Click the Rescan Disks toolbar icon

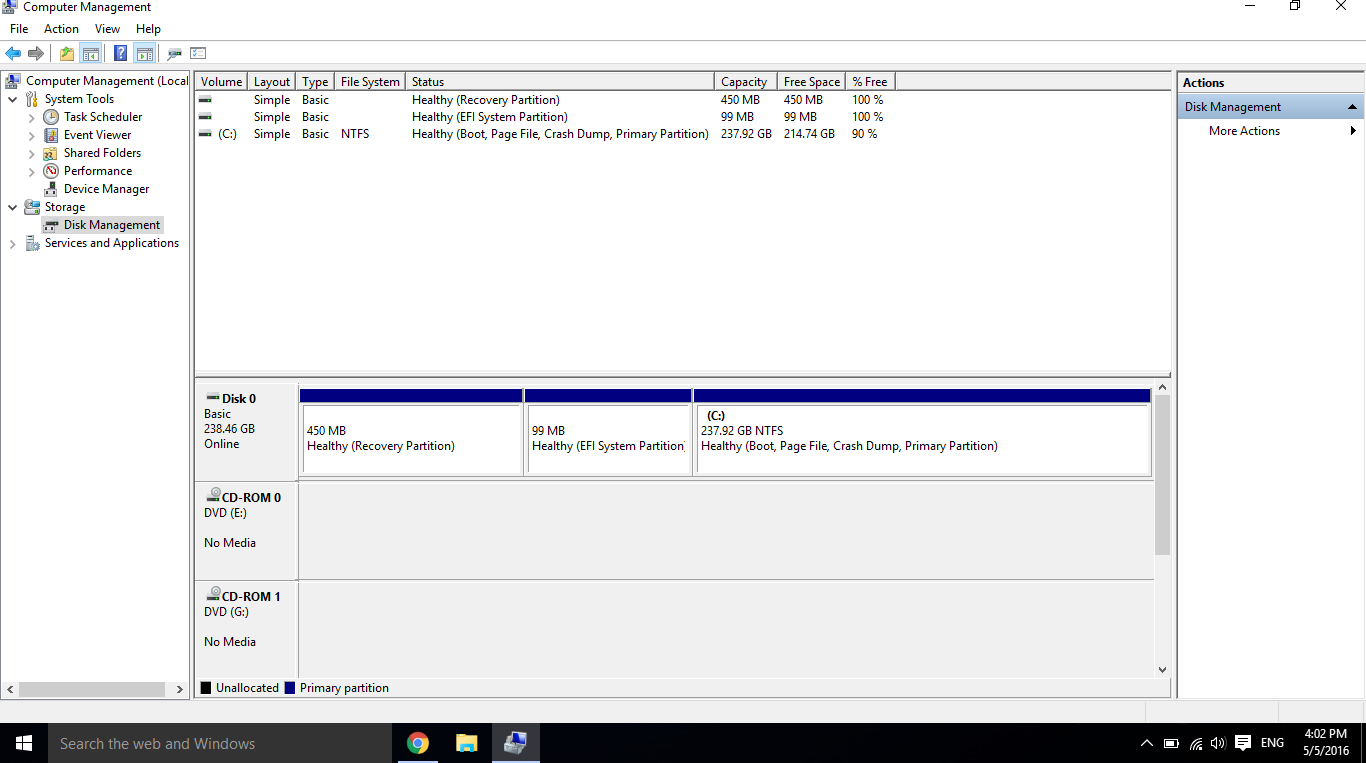[x=175, y=54]
